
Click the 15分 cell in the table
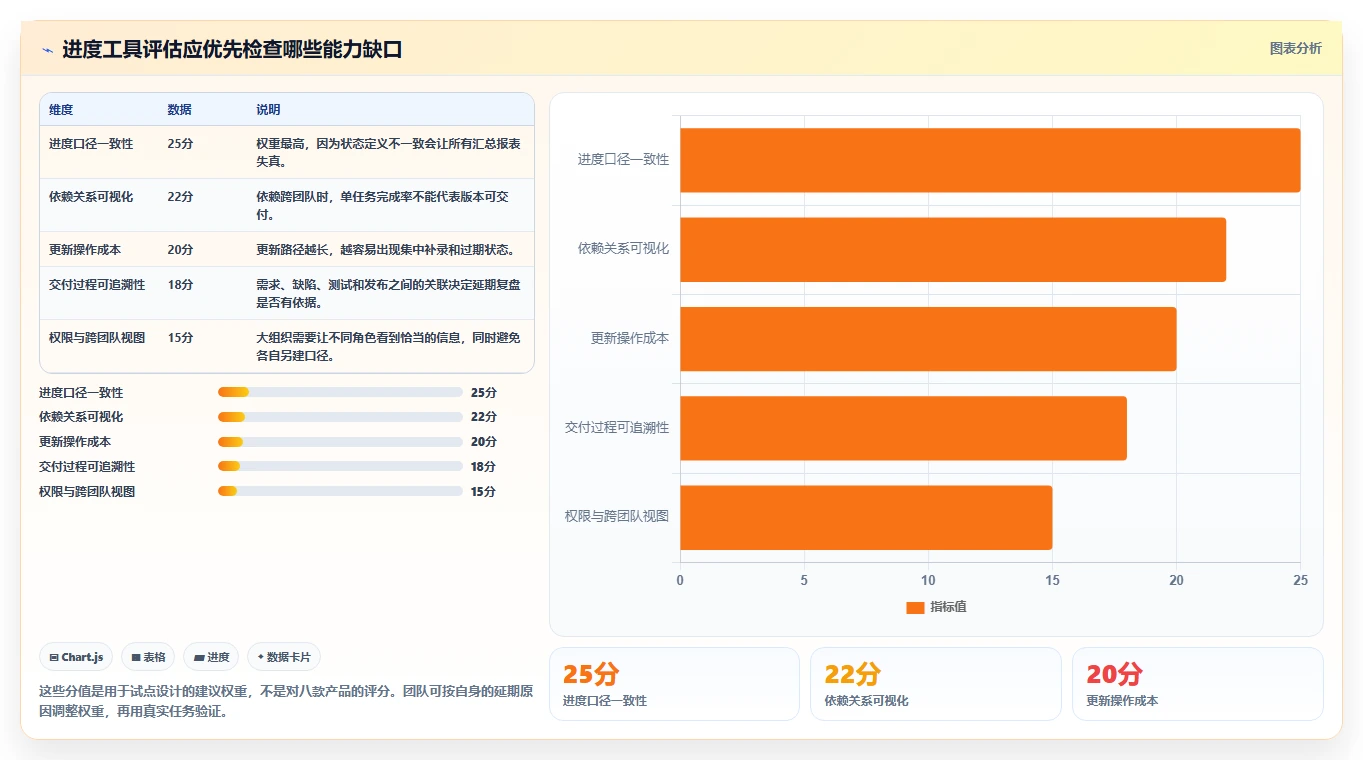point(180,338)
